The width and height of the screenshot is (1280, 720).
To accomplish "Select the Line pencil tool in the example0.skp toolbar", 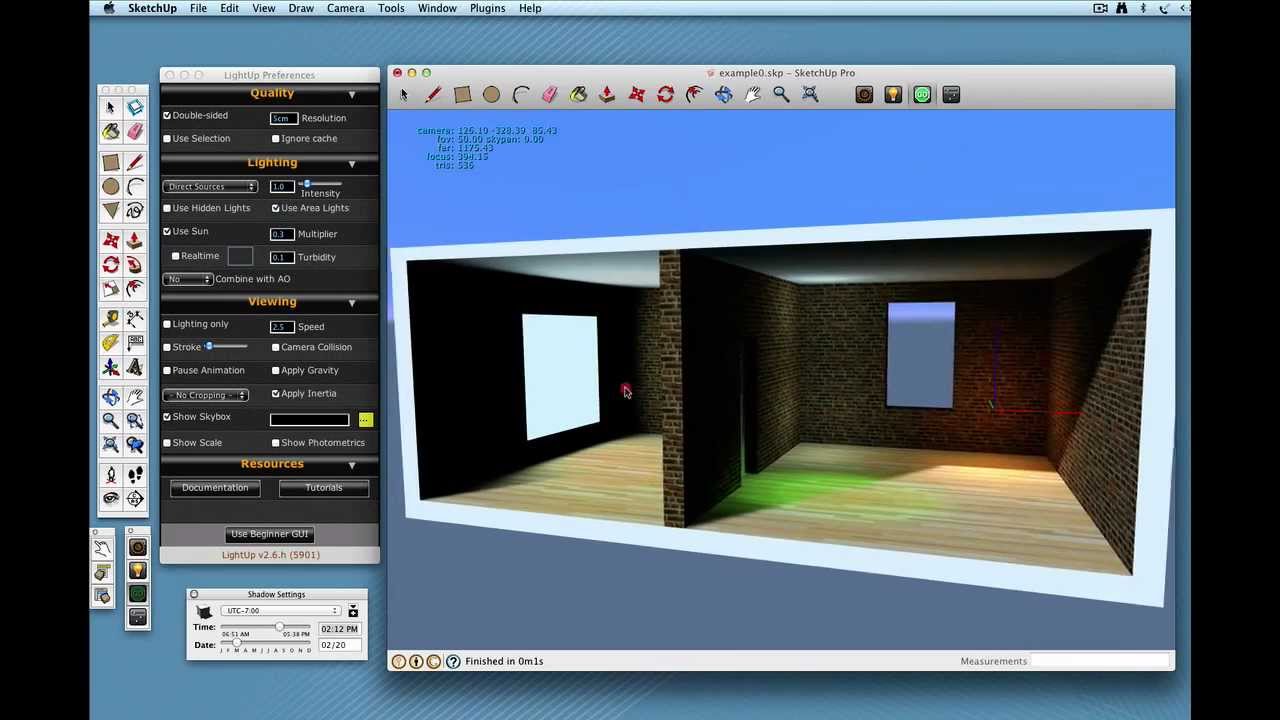I will tap(433, 94).
